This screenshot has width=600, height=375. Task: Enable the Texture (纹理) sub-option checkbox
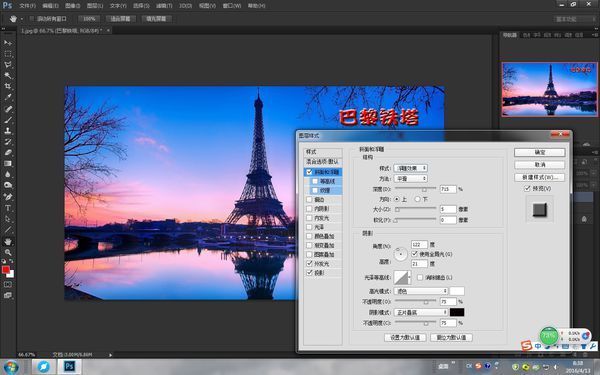(315, 190)
